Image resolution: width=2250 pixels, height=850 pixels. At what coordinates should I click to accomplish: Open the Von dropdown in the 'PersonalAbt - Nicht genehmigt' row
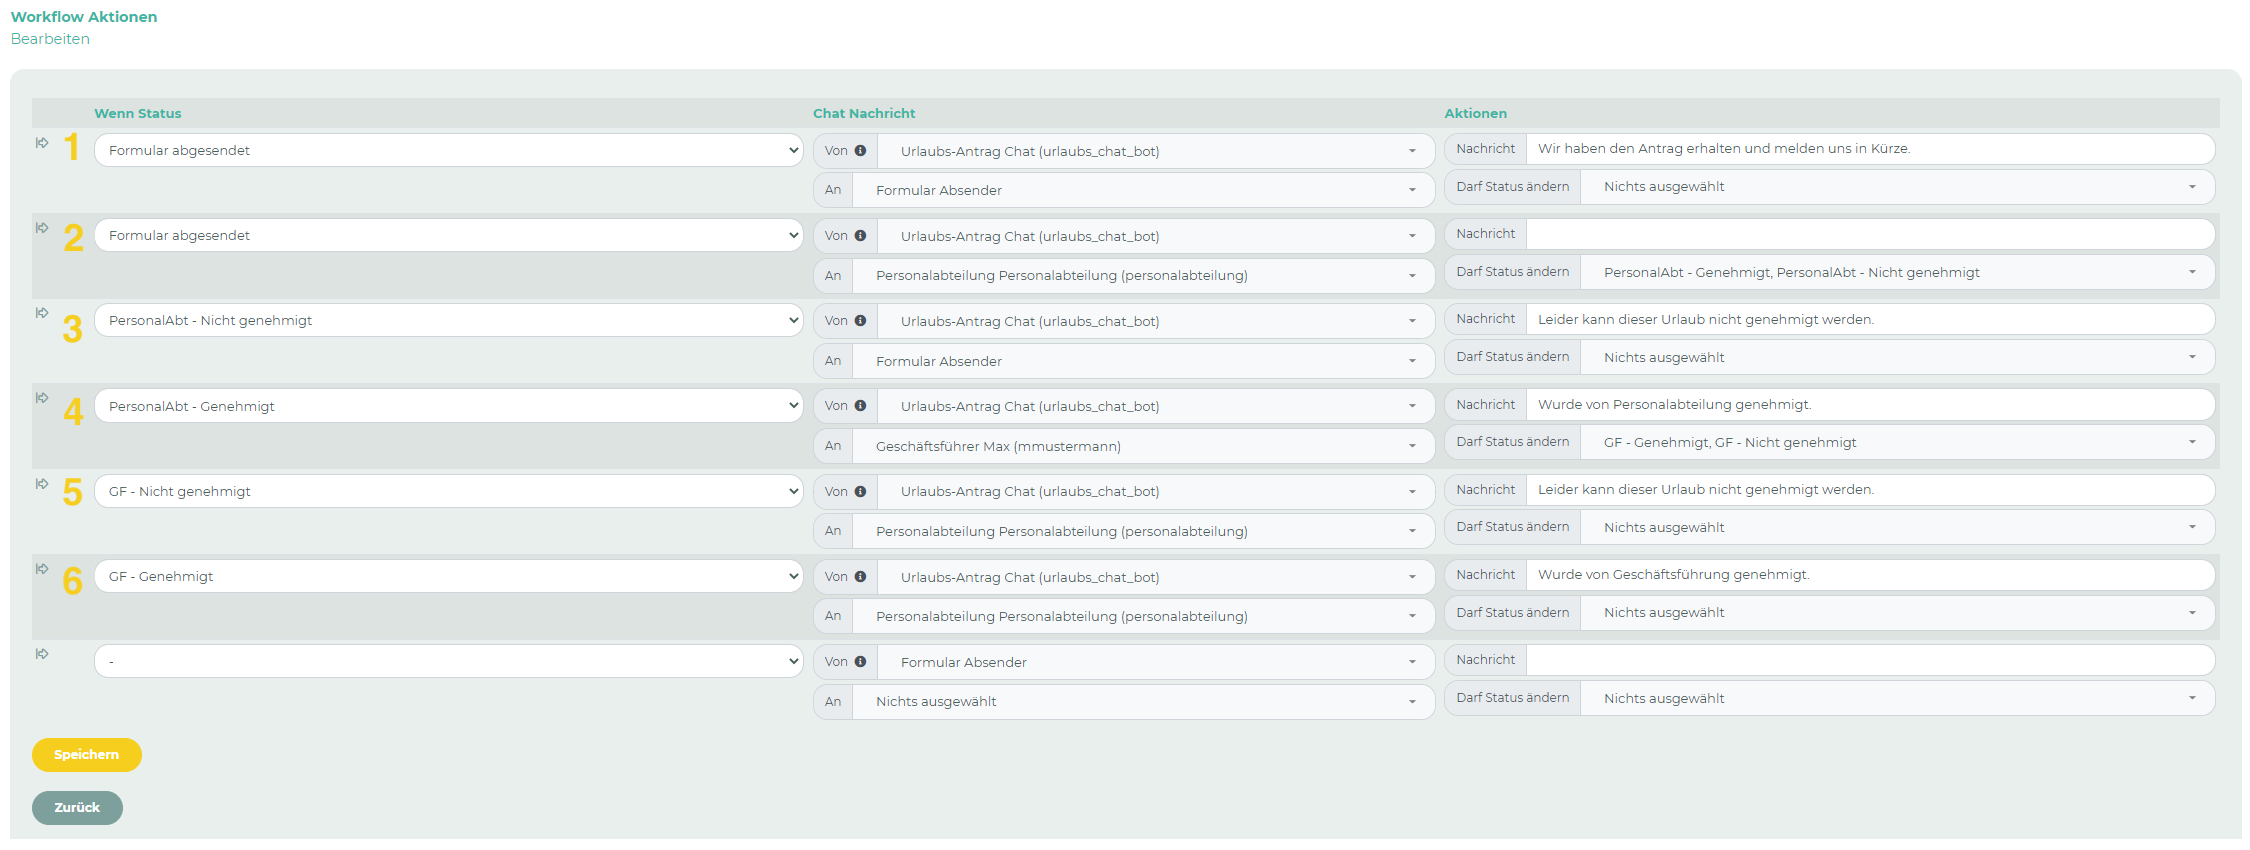click(x=1156, y=321)
